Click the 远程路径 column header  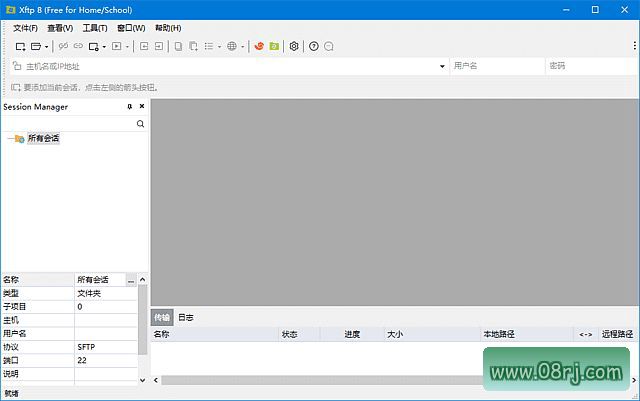(617, 334)
